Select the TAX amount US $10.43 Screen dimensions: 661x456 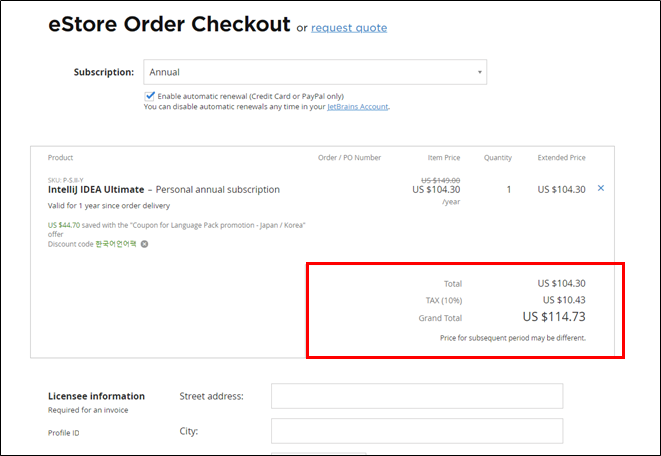(x=564, y=300)
